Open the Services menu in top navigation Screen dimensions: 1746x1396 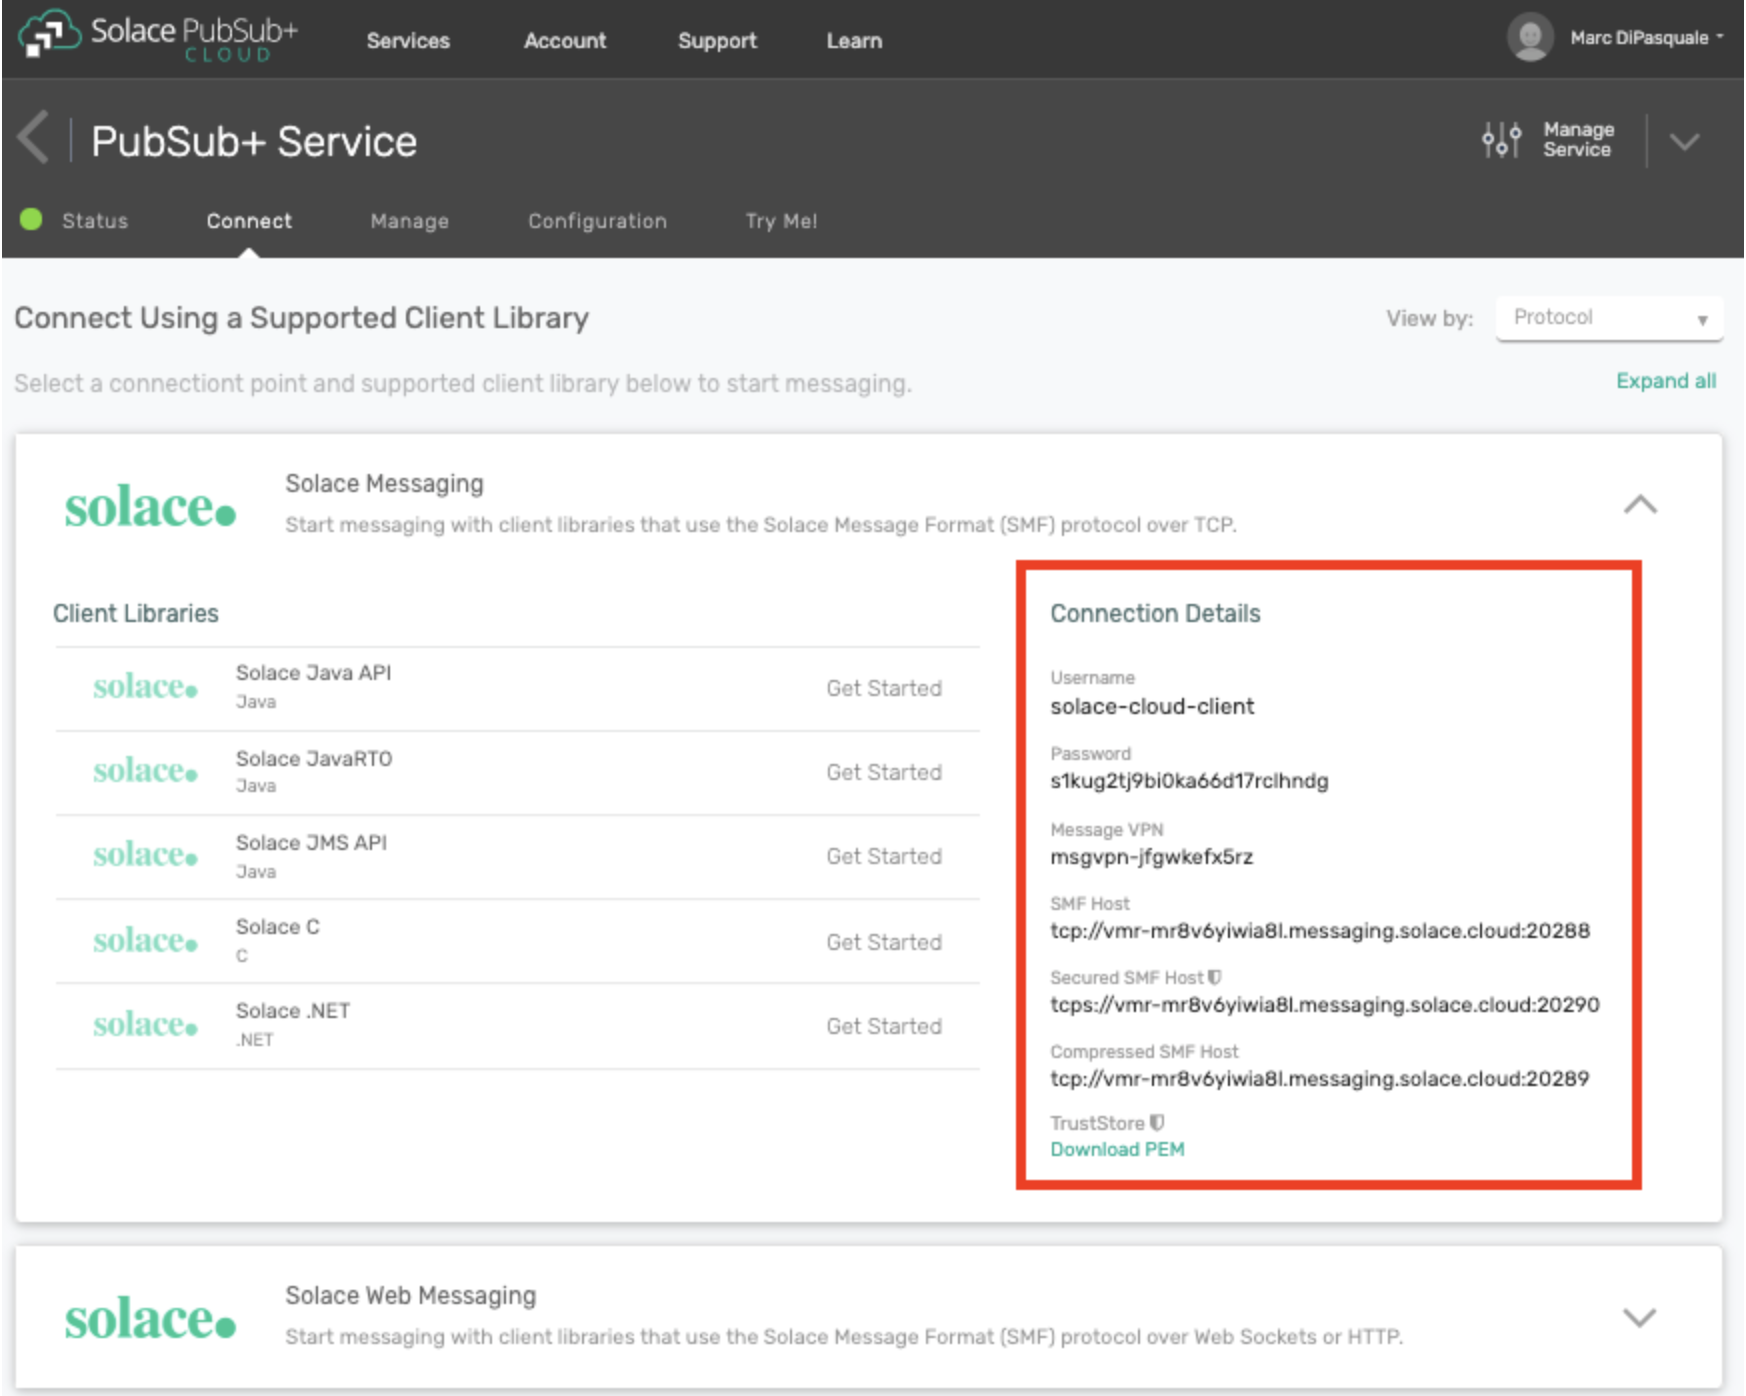point(408,41)
